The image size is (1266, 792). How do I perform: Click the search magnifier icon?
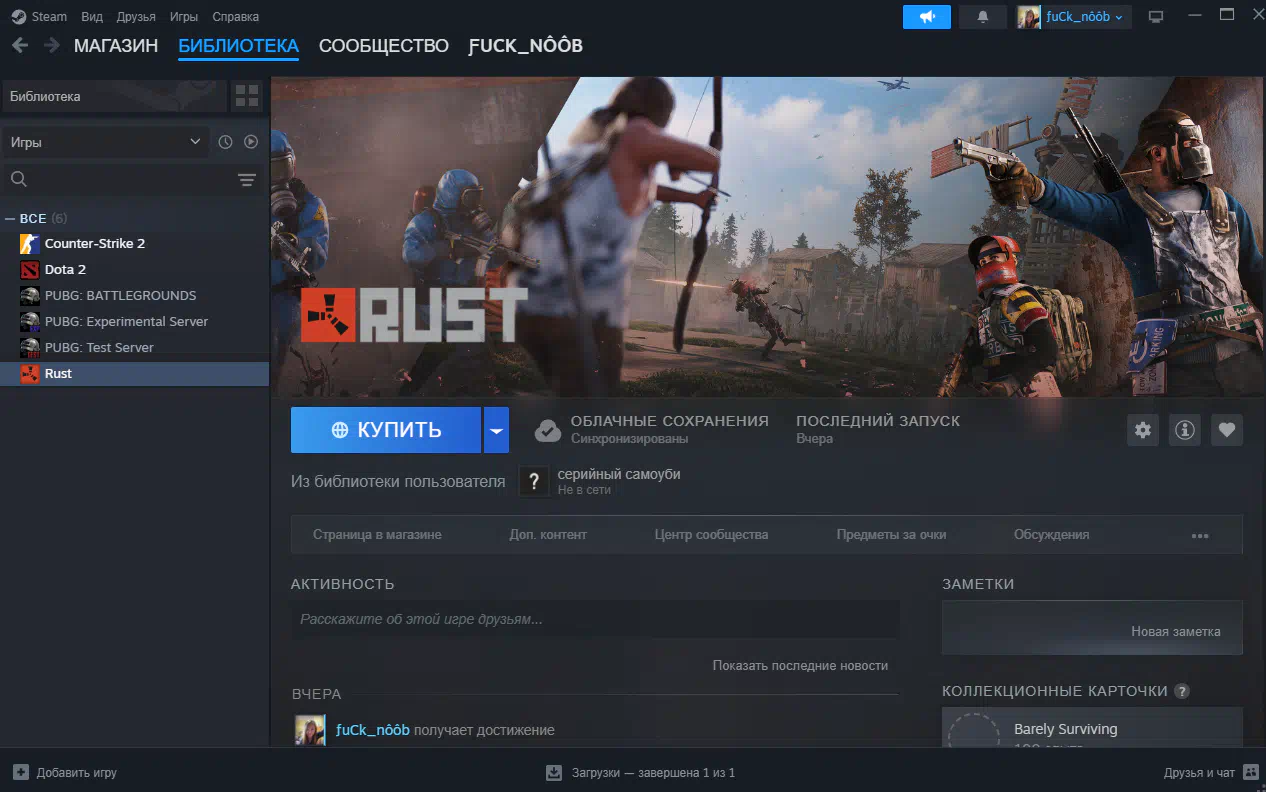18,179
